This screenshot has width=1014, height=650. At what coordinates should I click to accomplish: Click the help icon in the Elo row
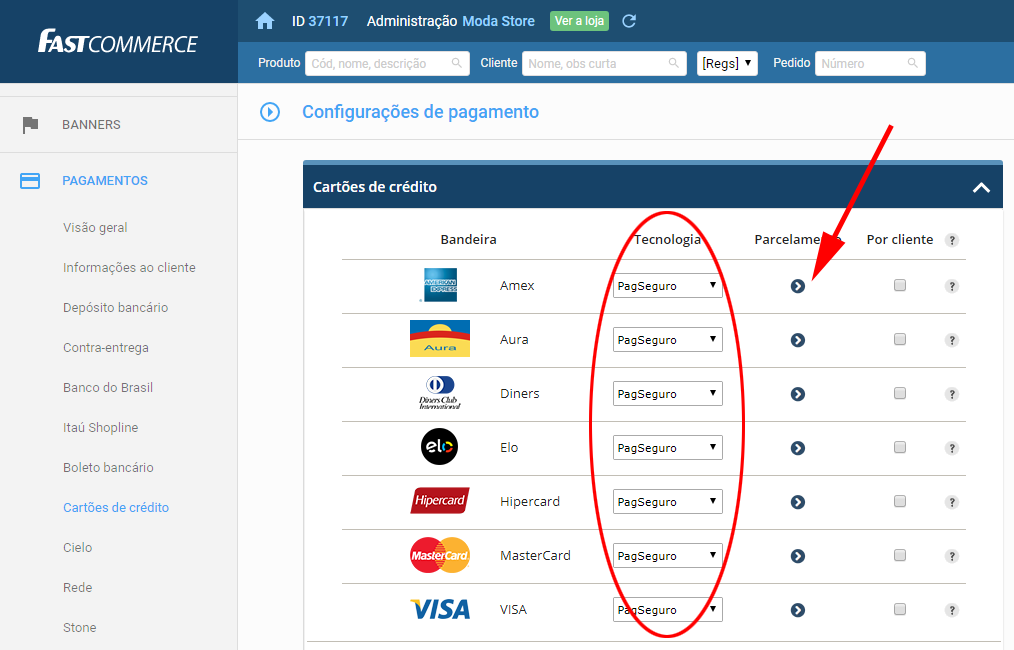point(951,448)
